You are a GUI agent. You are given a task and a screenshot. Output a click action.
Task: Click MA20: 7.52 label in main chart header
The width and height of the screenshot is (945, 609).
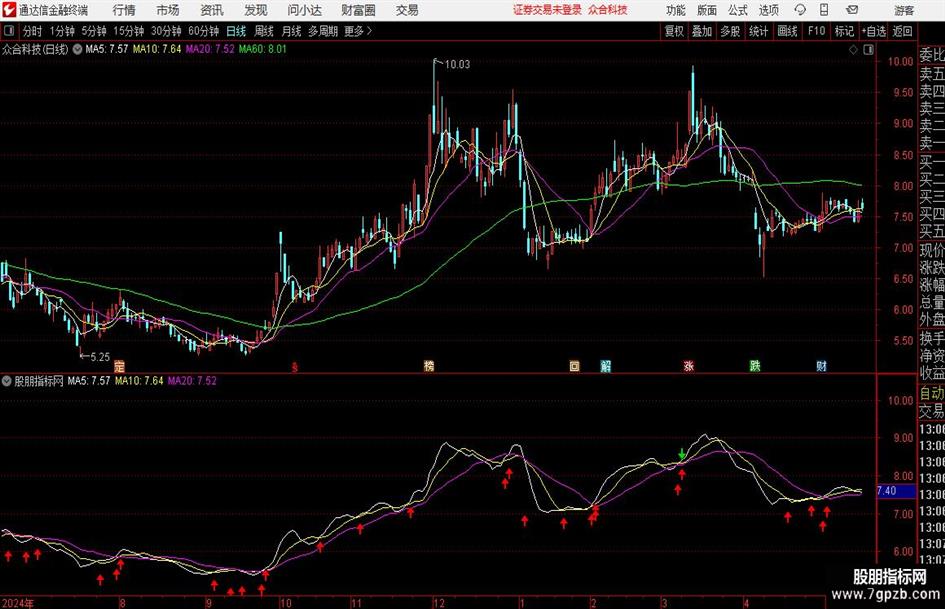tap(210, 49)
